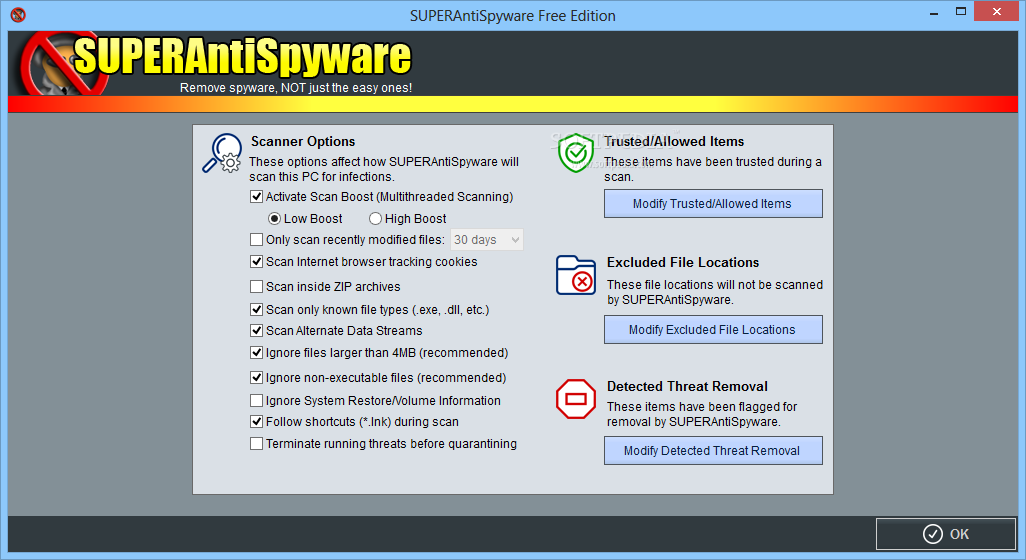Minimize the SUPERAntiSpyware window
Viewport: 1026px width, 560px height.
(x=934, y=12)
